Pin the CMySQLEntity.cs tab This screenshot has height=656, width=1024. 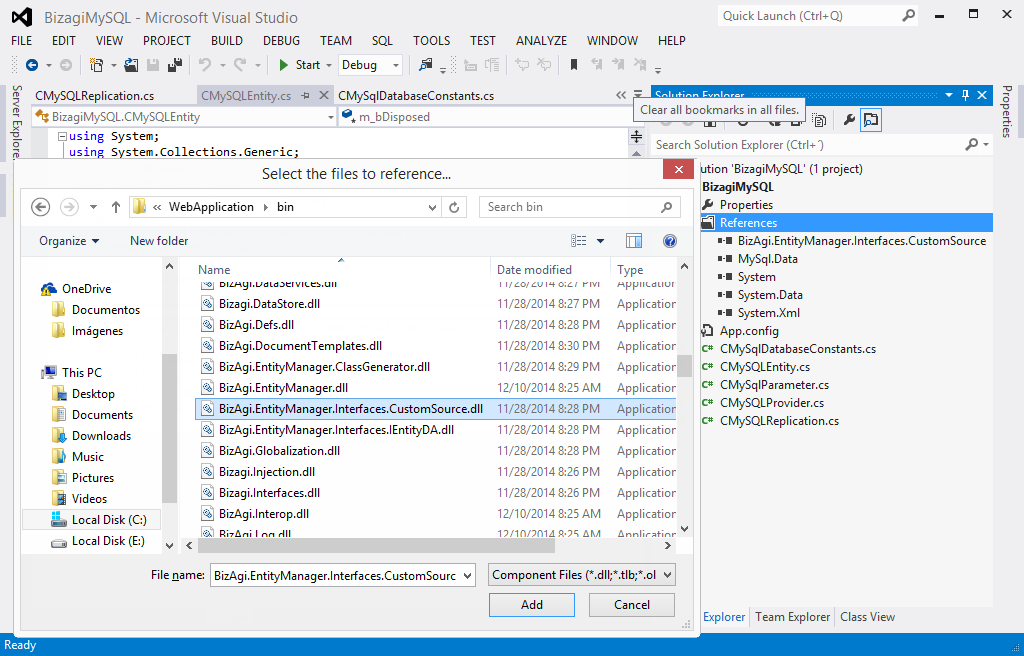(x=305, y=95)
